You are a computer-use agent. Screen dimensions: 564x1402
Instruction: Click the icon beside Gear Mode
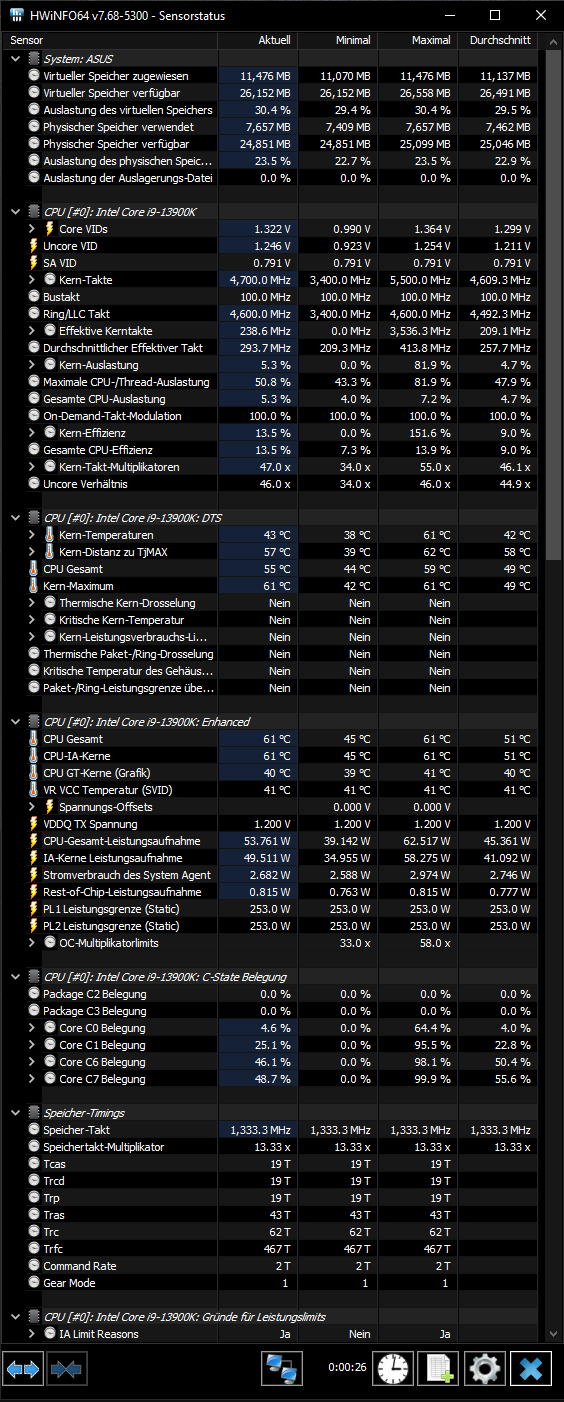[x=34, y=1283]
